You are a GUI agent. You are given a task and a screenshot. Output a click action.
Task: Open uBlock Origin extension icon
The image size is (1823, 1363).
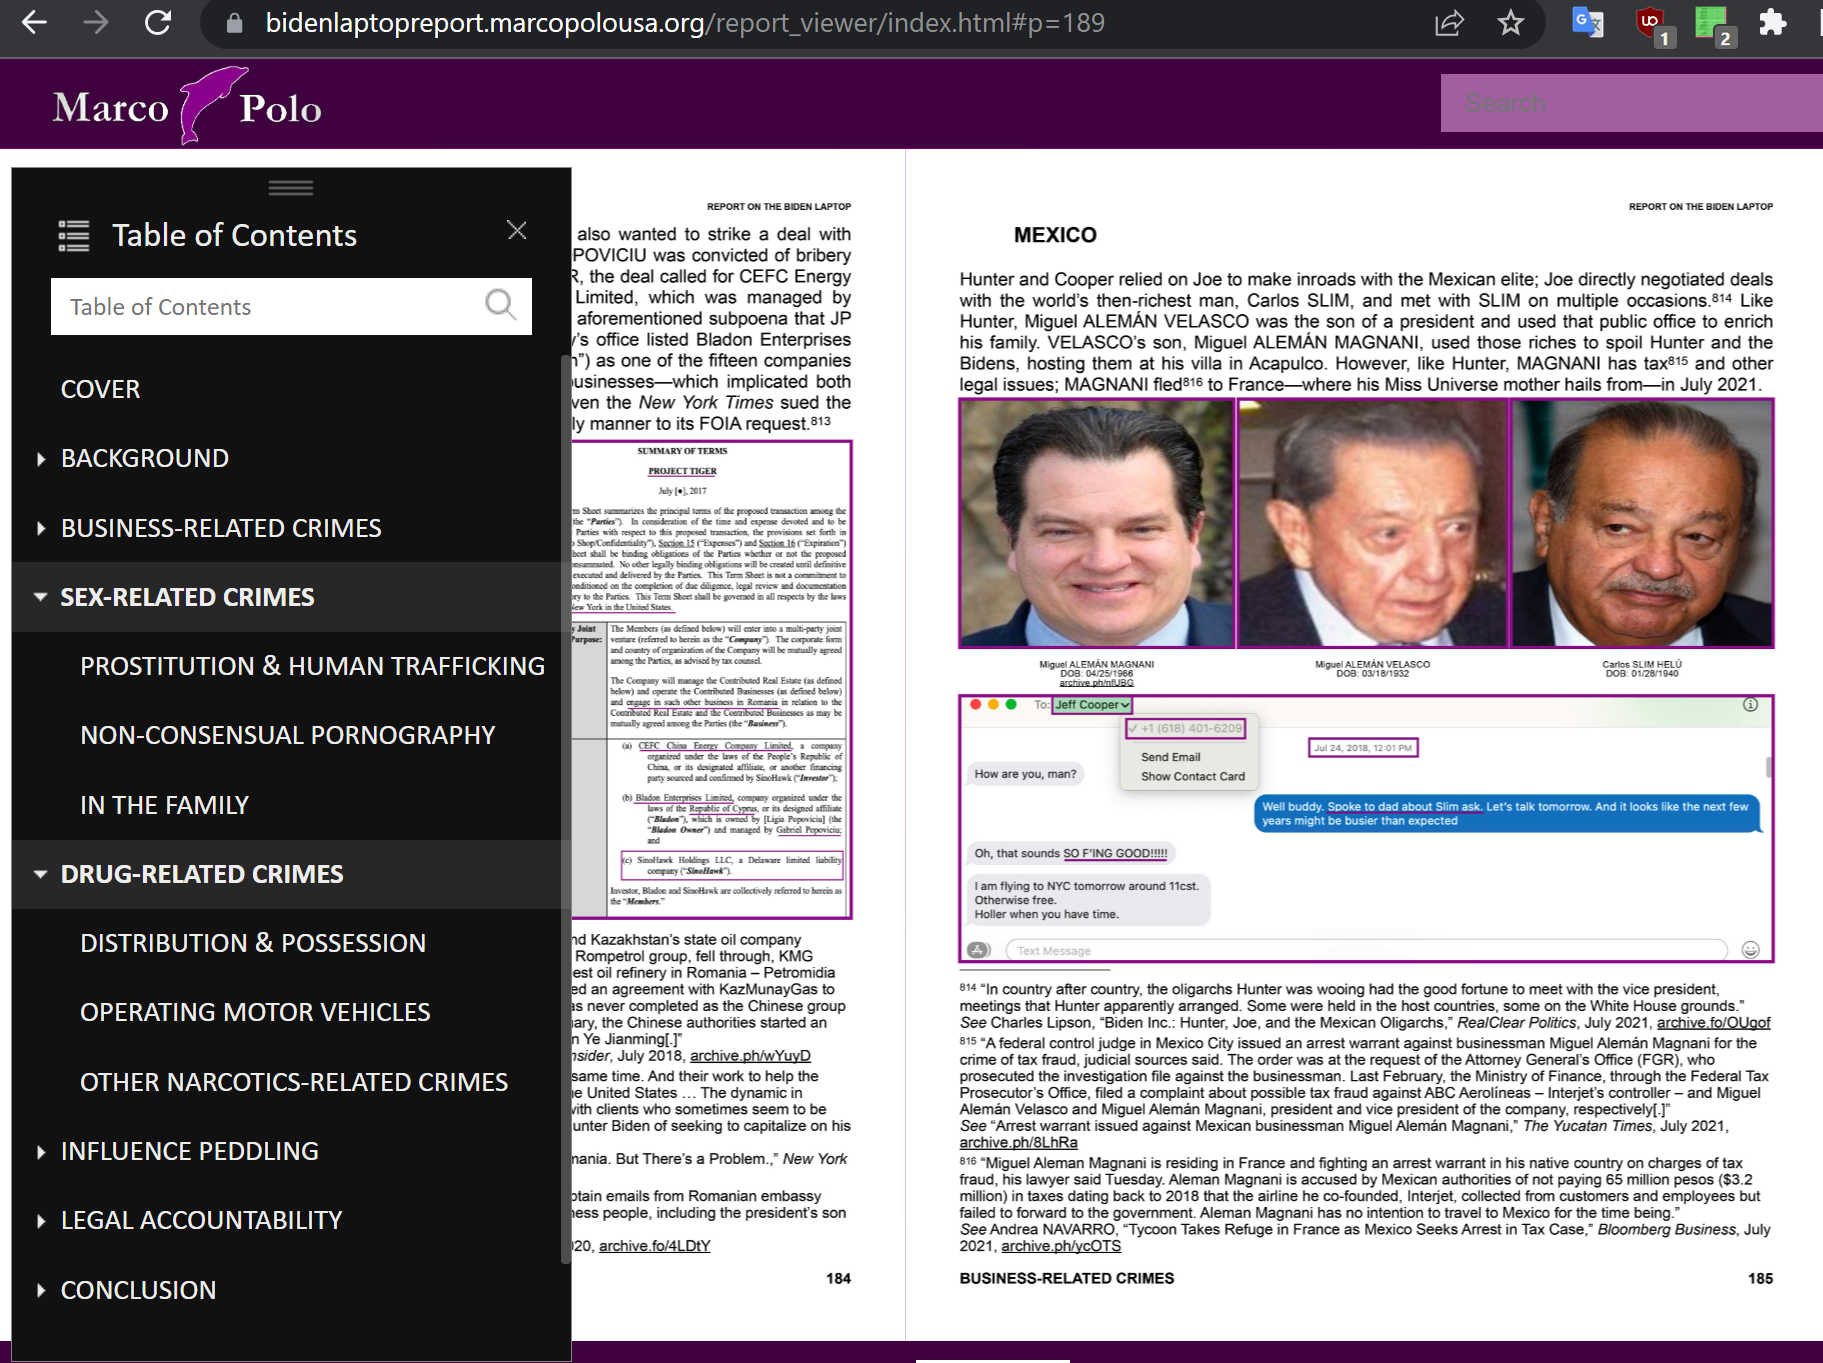[1650, 22]
